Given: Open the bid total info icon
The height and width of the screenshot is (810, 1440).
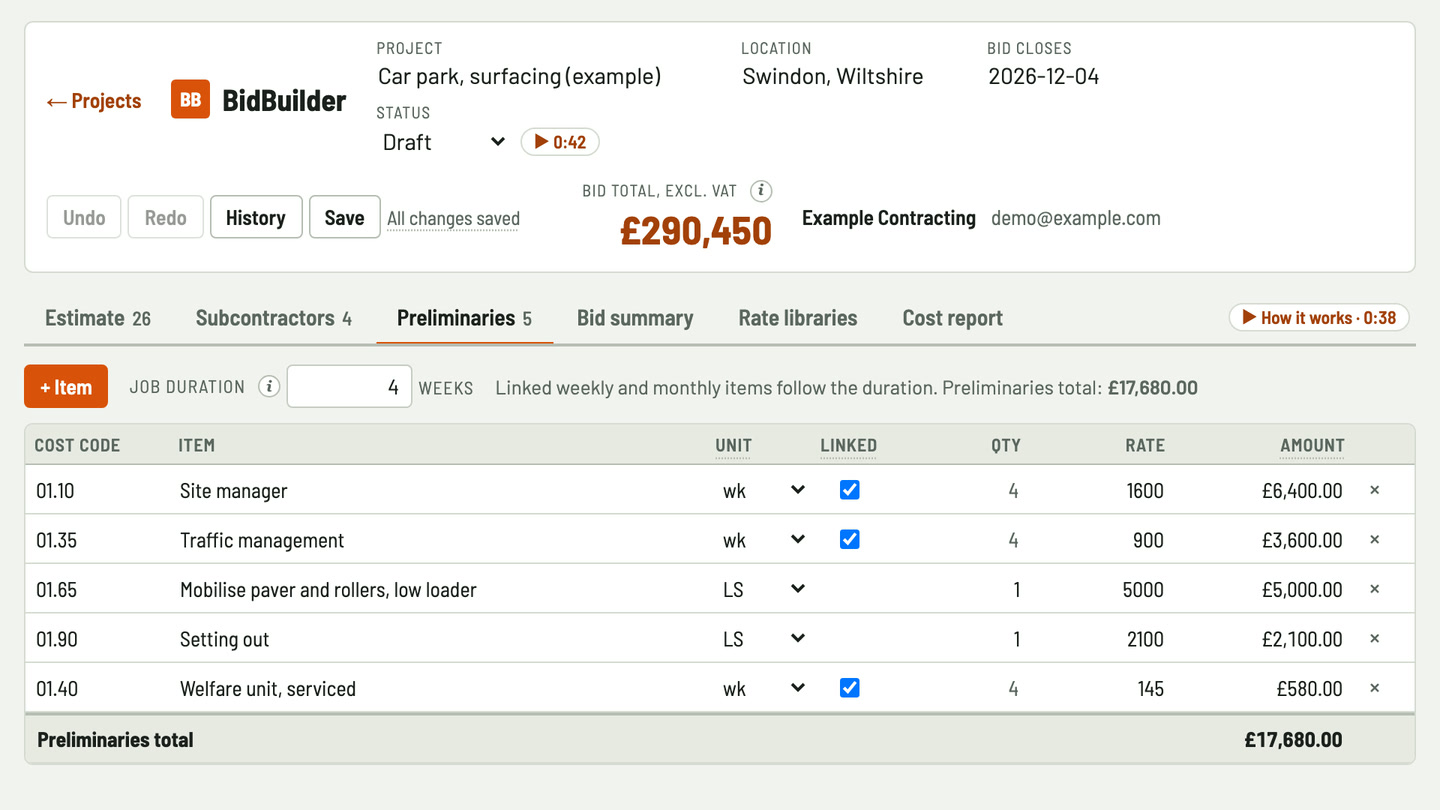Looking at the screenshot, I should [761, 191].
